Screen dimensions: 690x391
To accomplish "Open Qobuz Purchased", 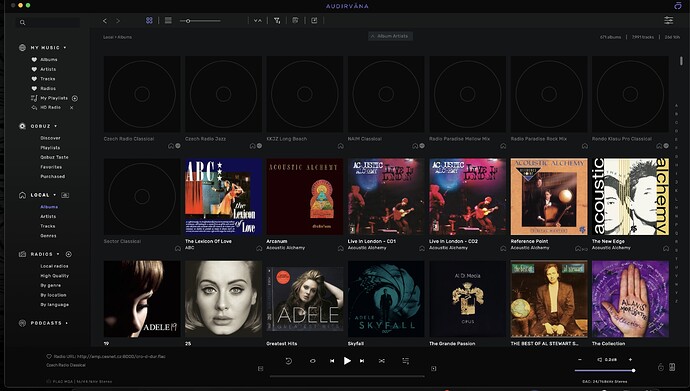I will point(52,176).
